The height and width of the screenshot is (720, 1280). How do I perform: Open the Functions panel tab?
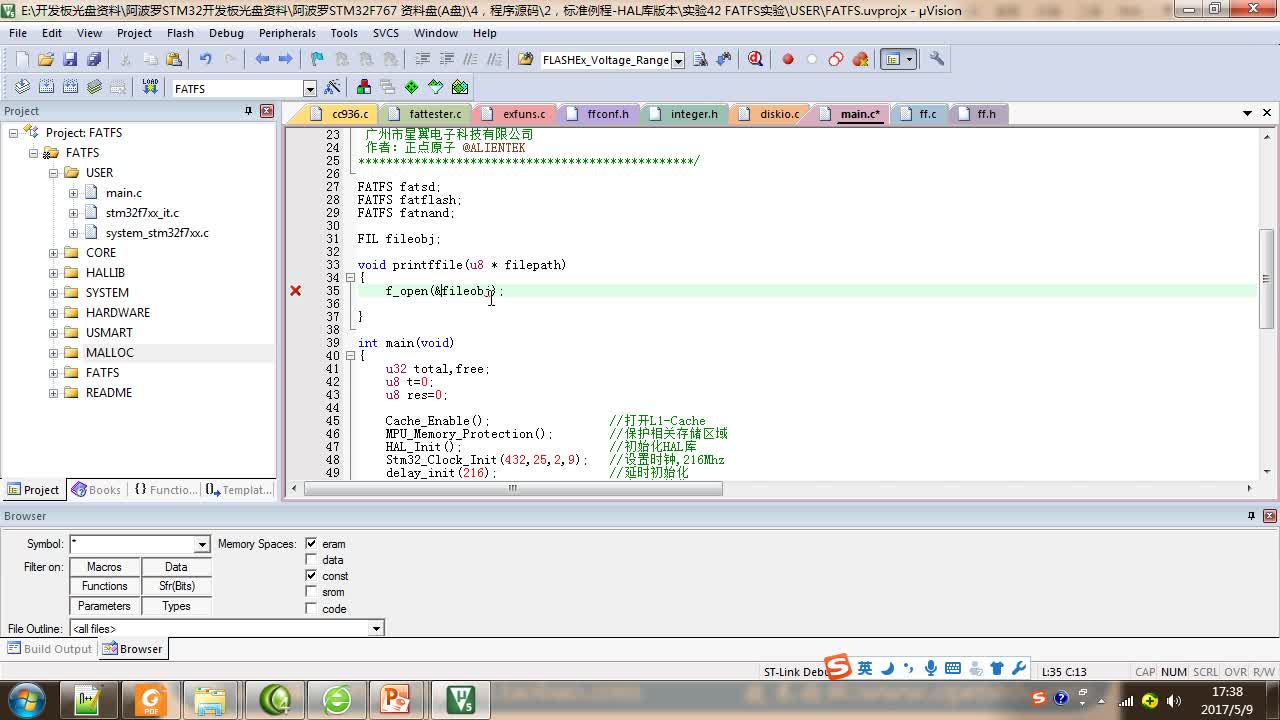[165, 490]
